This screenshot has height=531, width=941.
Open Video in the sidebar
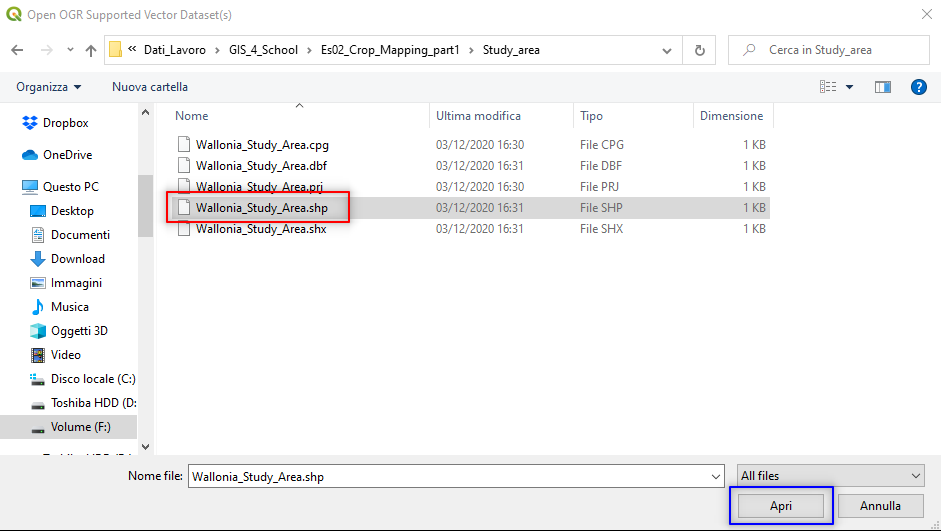click(x=65, y=355)
